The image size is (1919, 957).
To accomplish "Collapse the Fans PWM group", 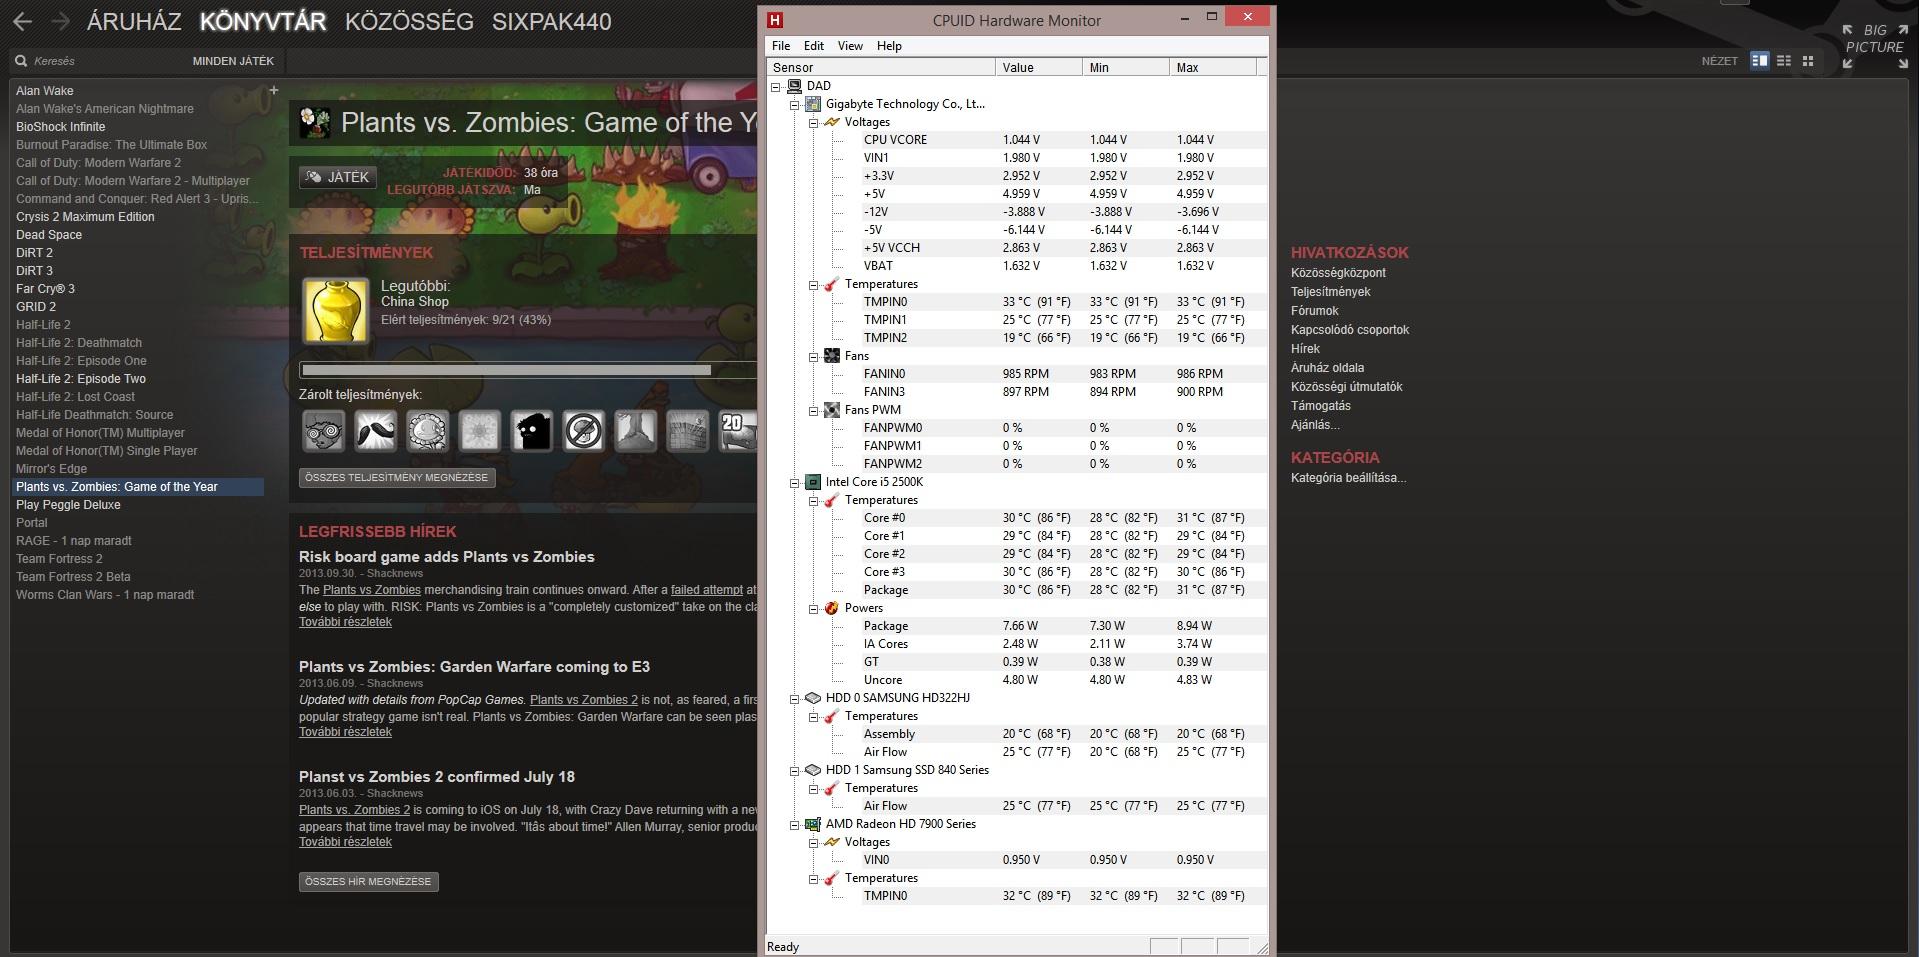I will tap(814, 410).
